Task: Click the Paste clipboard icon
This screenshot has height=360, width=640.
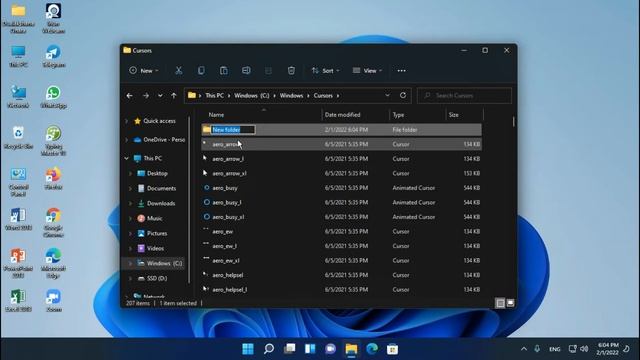Action: click(224, 71)
